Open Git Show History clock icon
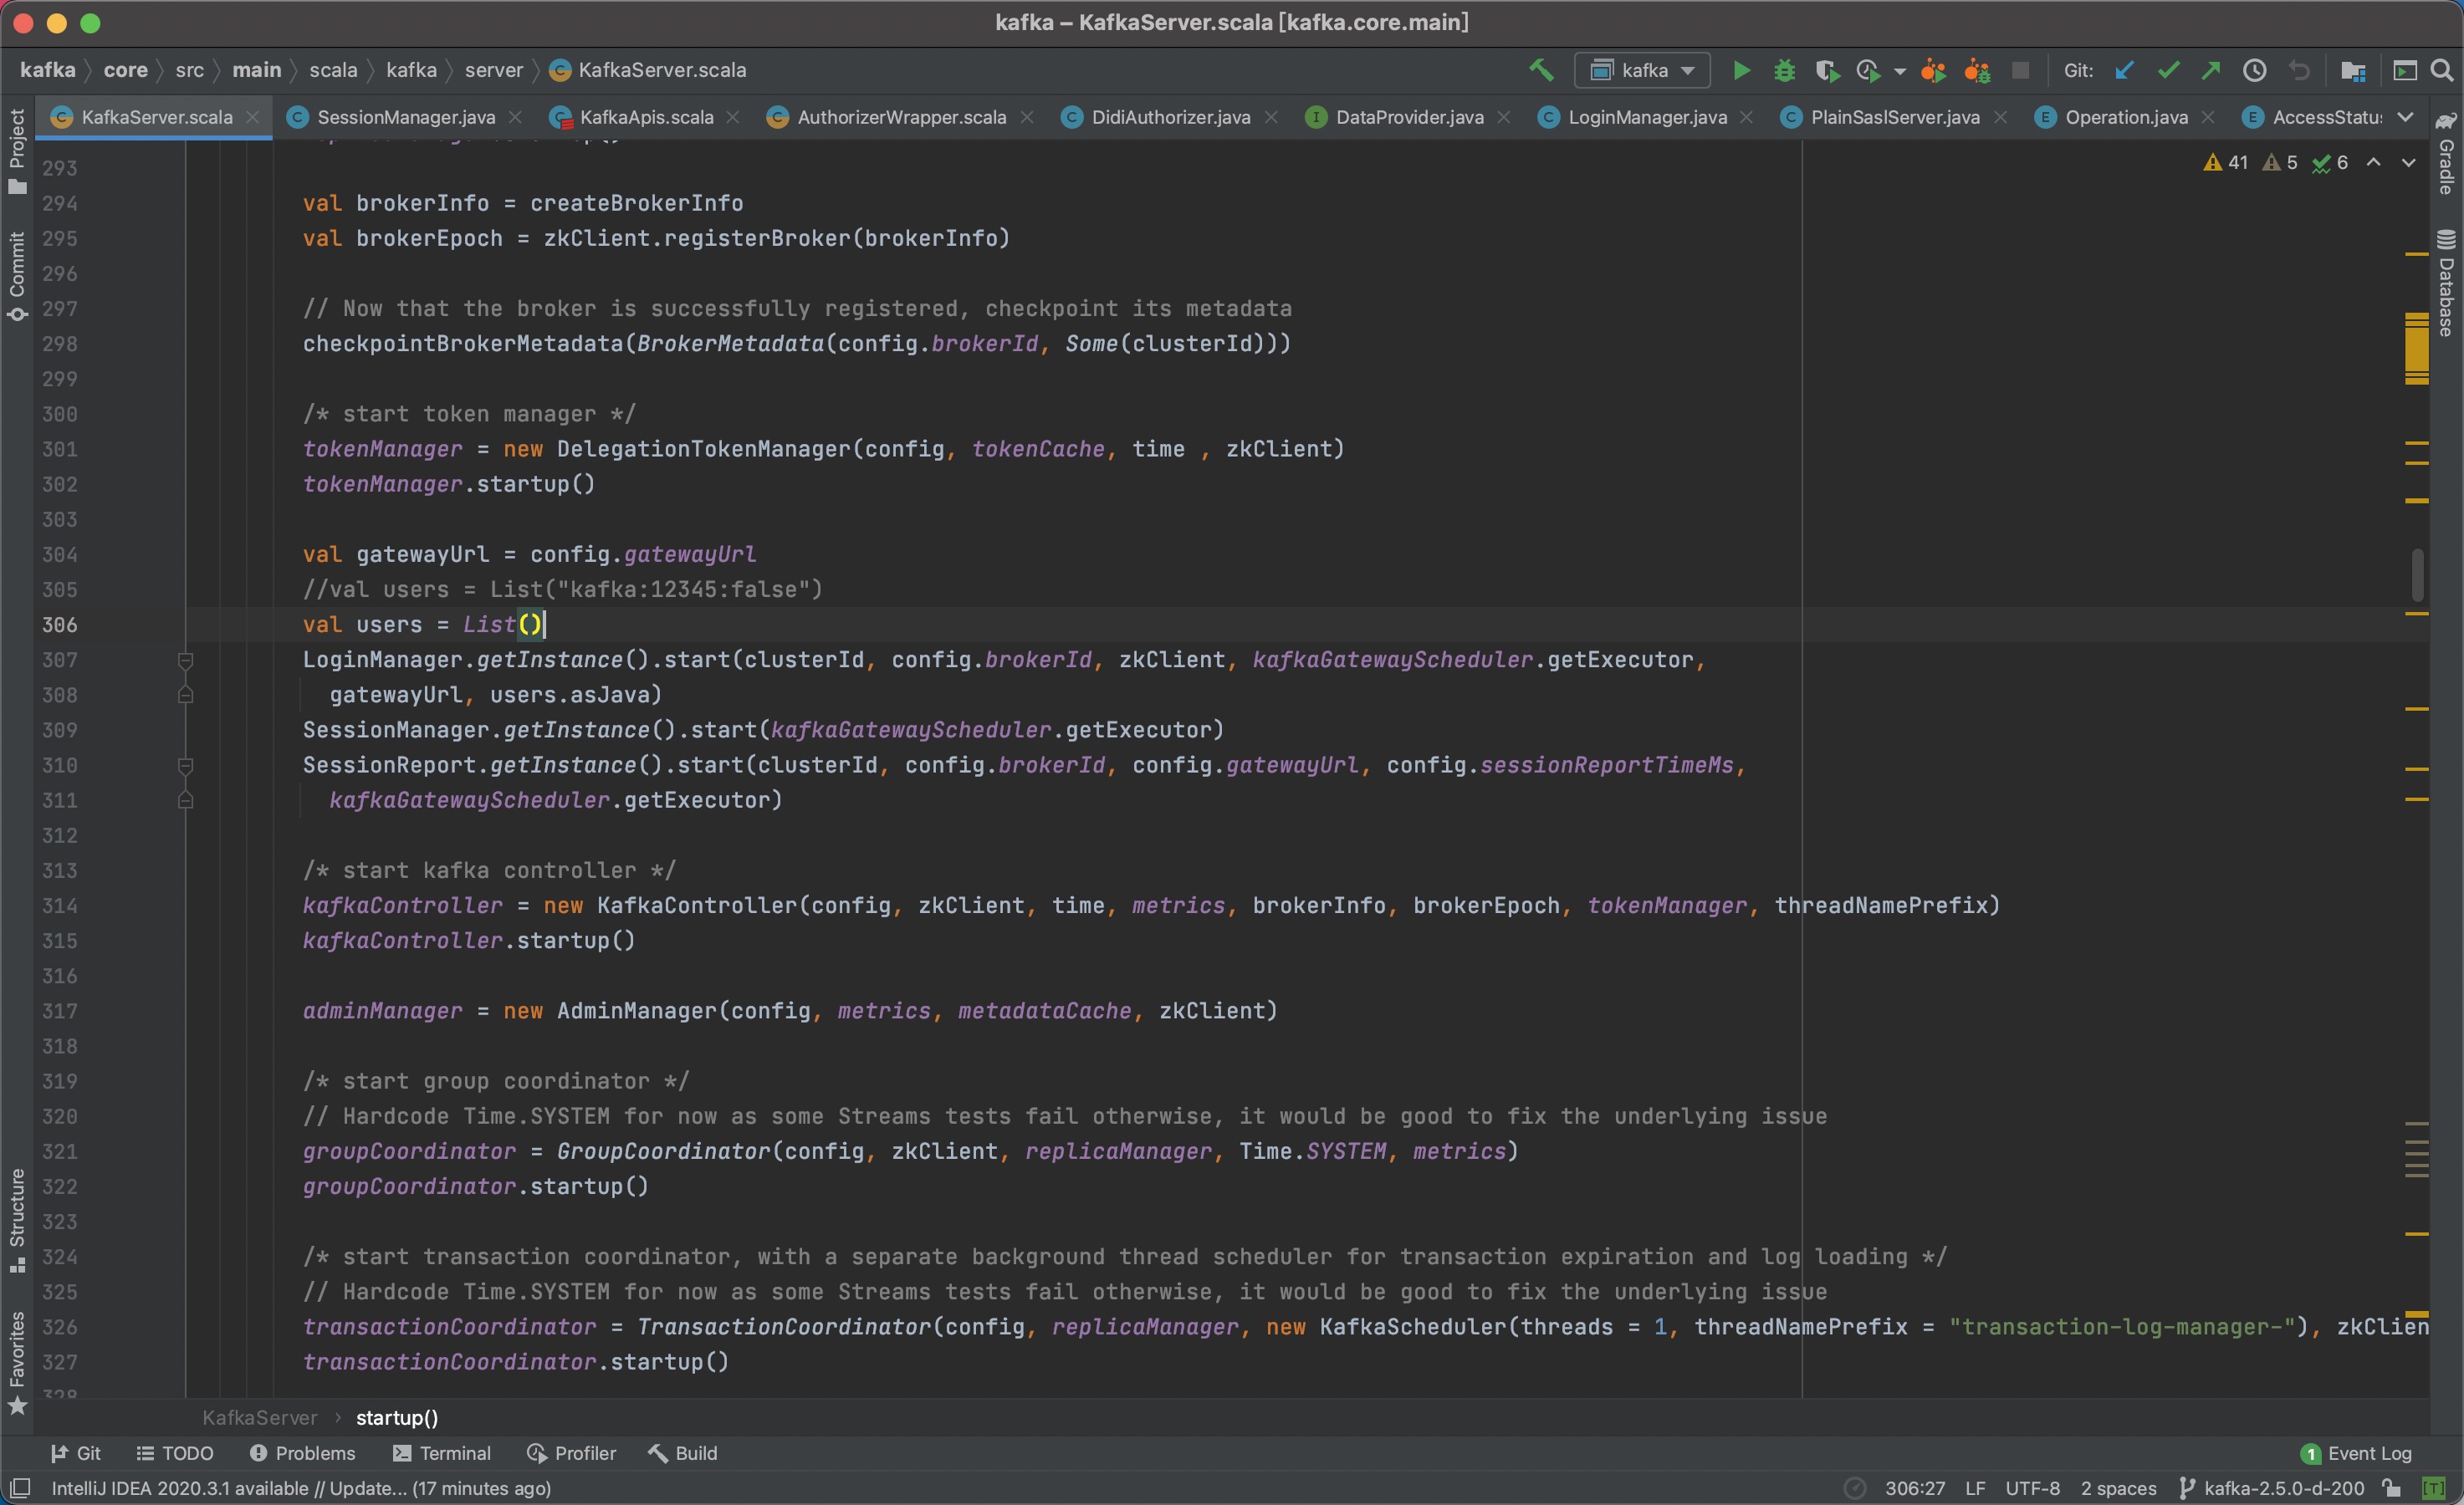Viewport: 2464px width, 1505px height. click(2254, 70)
